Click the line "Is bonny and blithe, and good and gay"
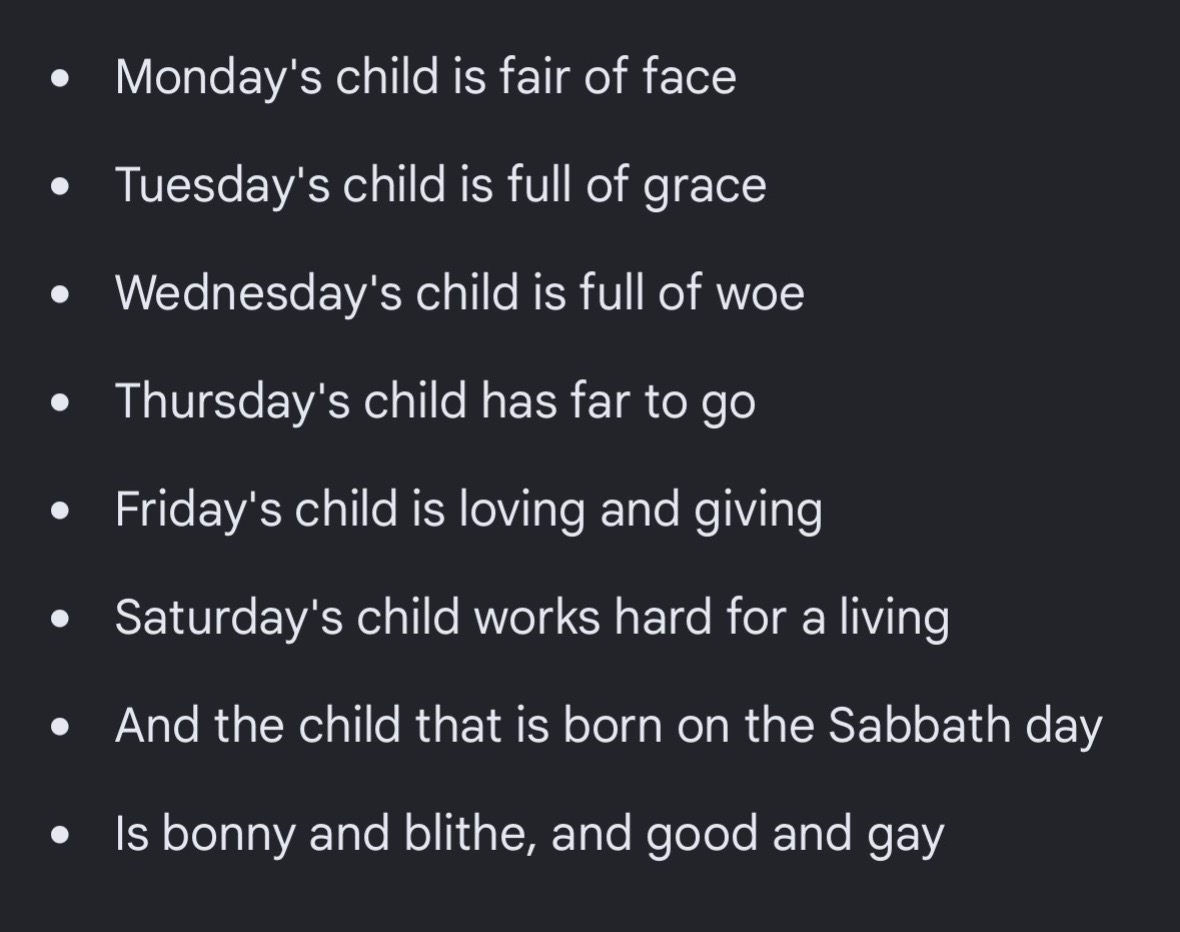 pos(529,835)
